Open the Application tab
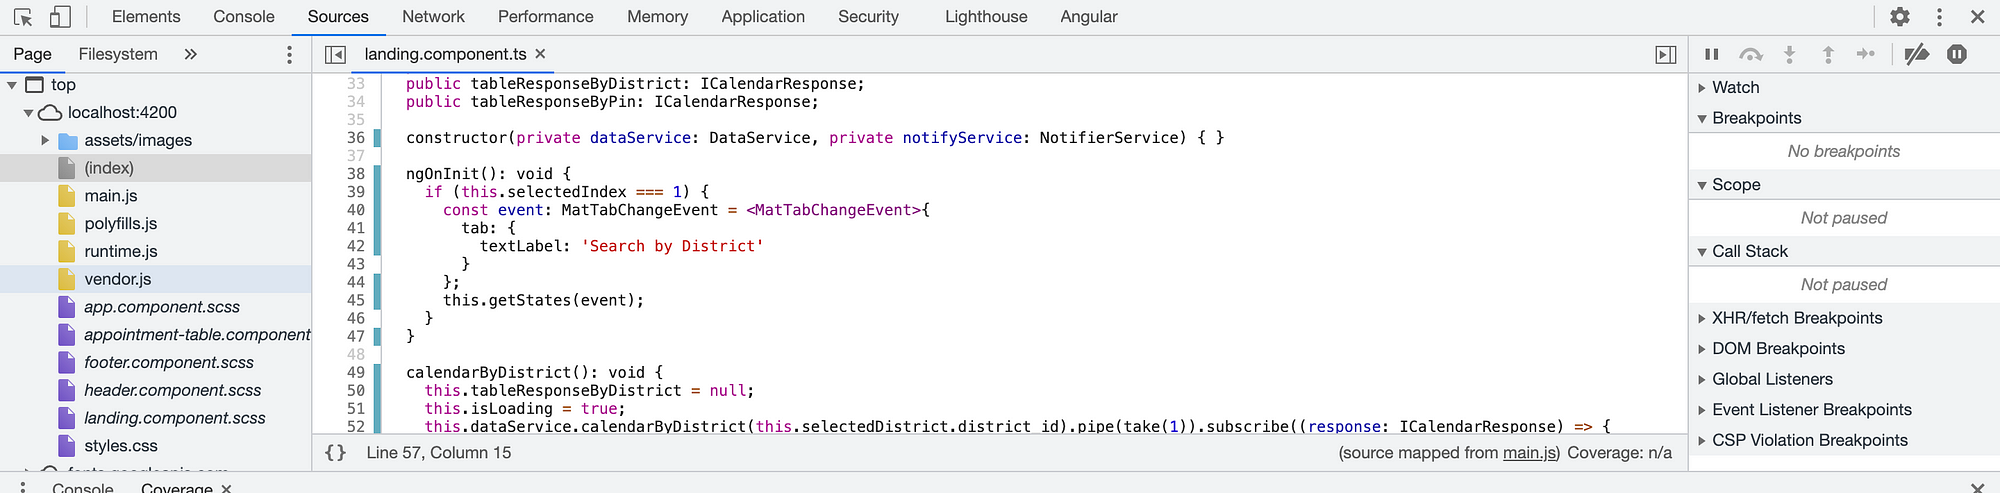The height and width of the screenshot is (493, 2000). pyautogui.click(x=763, y=17)
